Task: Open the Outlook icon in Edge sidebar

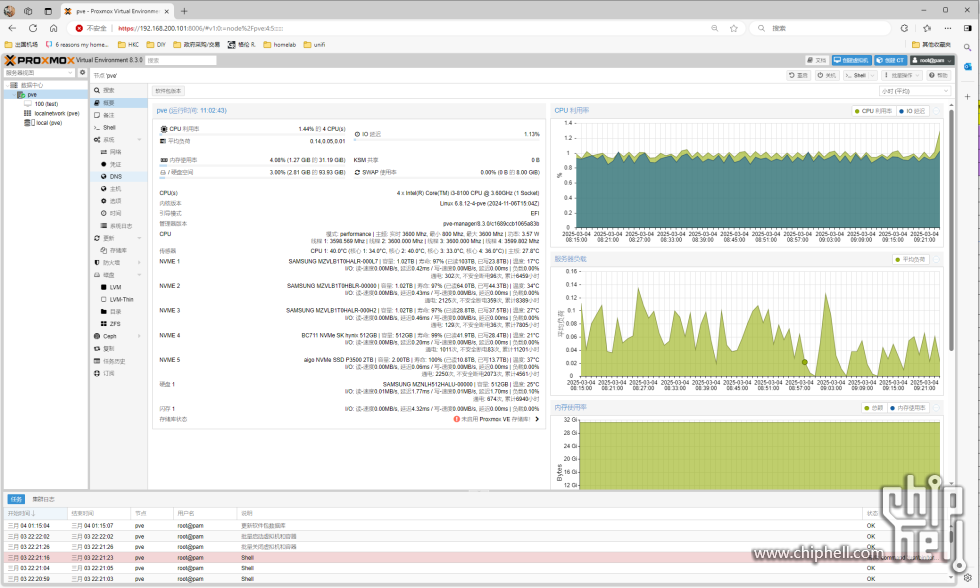Action: [968, 66]
